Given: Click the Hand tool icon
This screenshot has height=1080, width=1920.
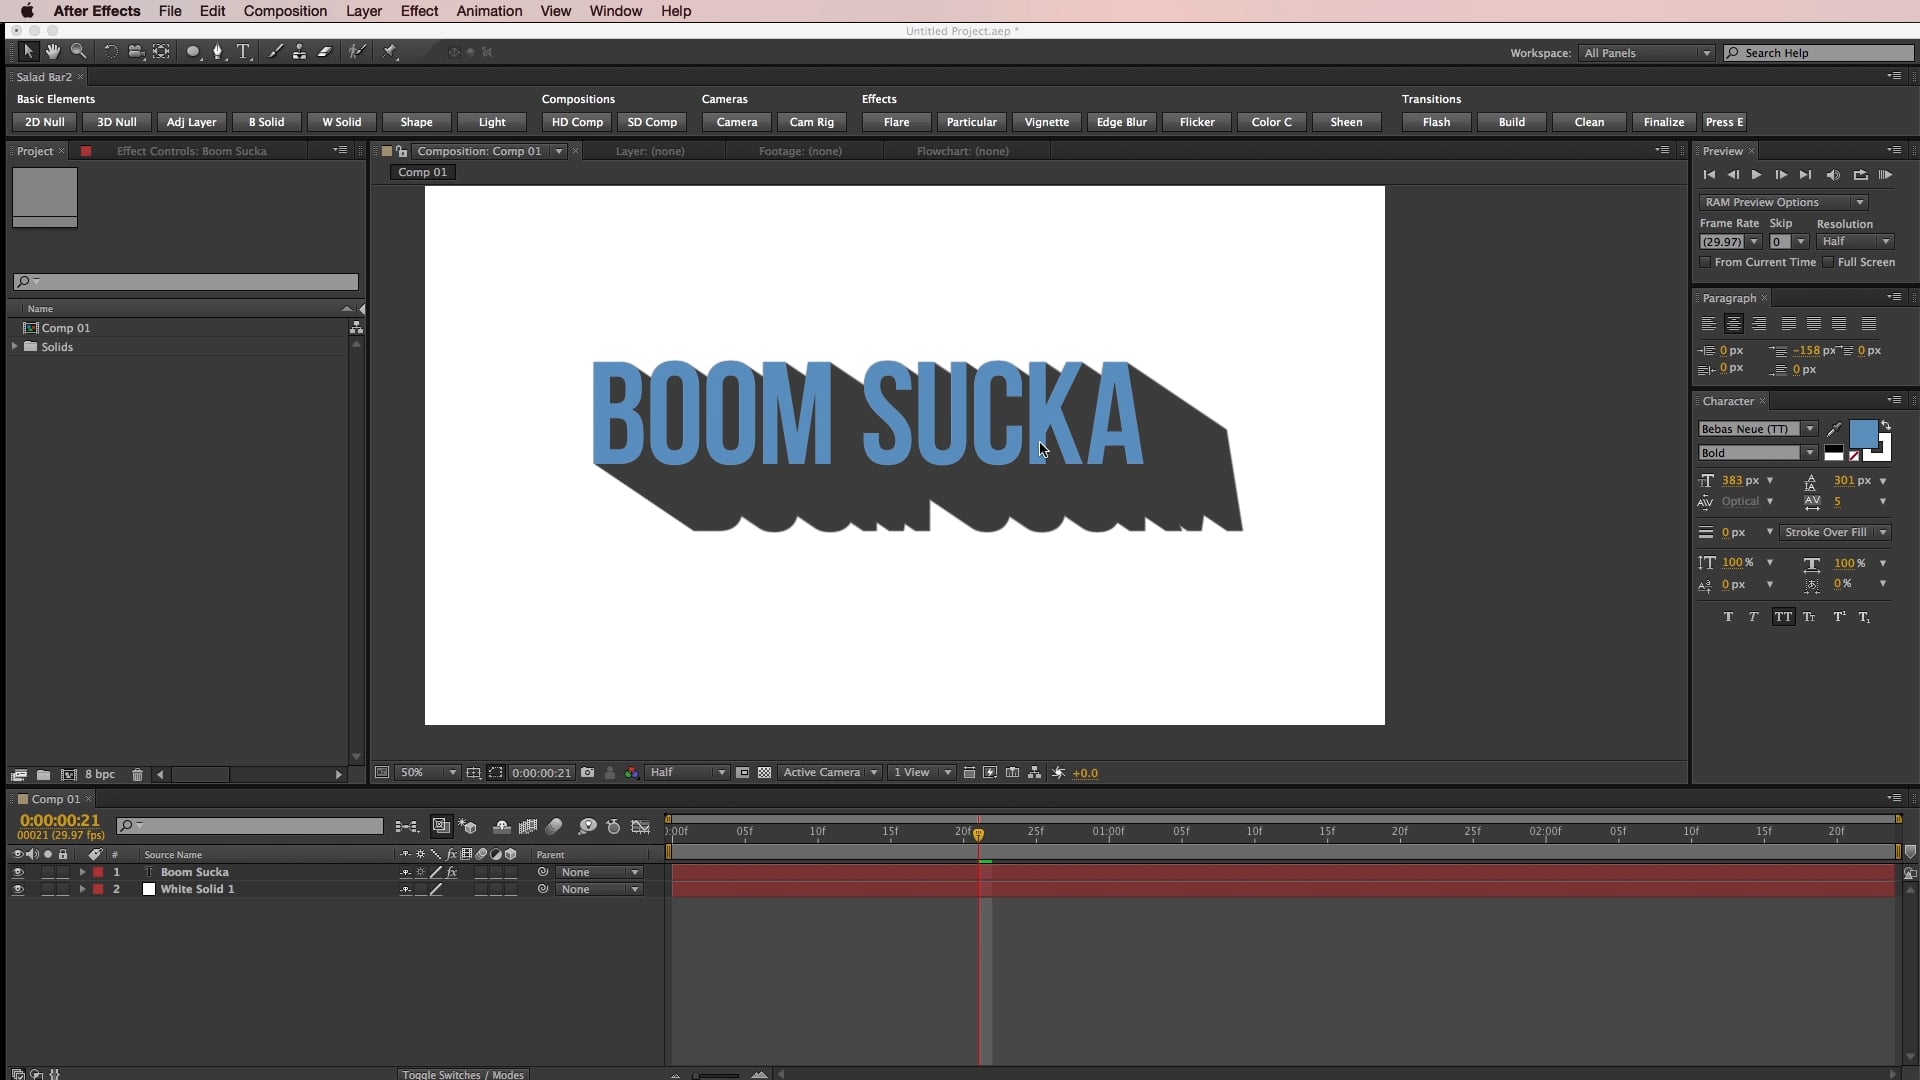Looking at the screenshot, I should (51, 51).
